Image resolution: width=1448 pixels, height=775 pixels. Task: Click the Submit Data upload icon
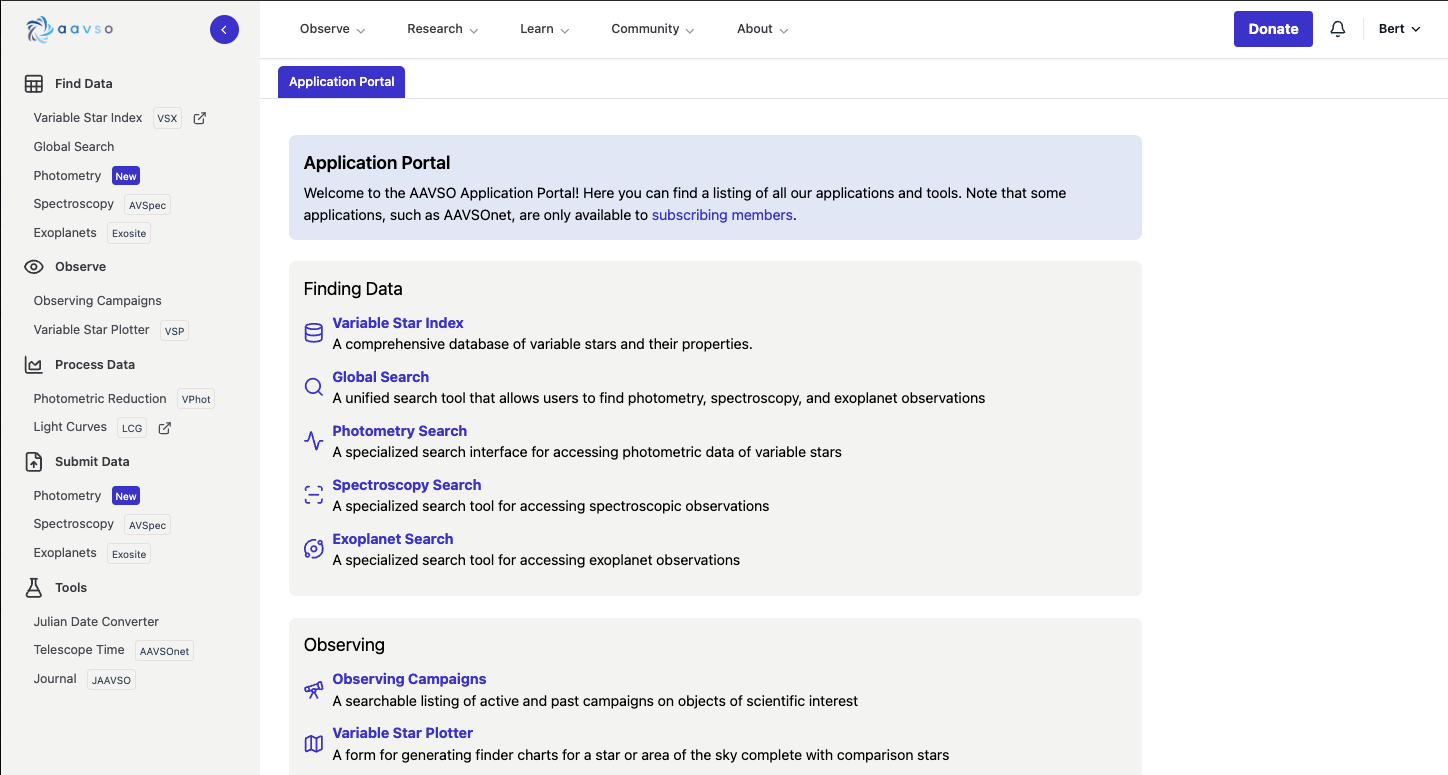pos(34,462)
